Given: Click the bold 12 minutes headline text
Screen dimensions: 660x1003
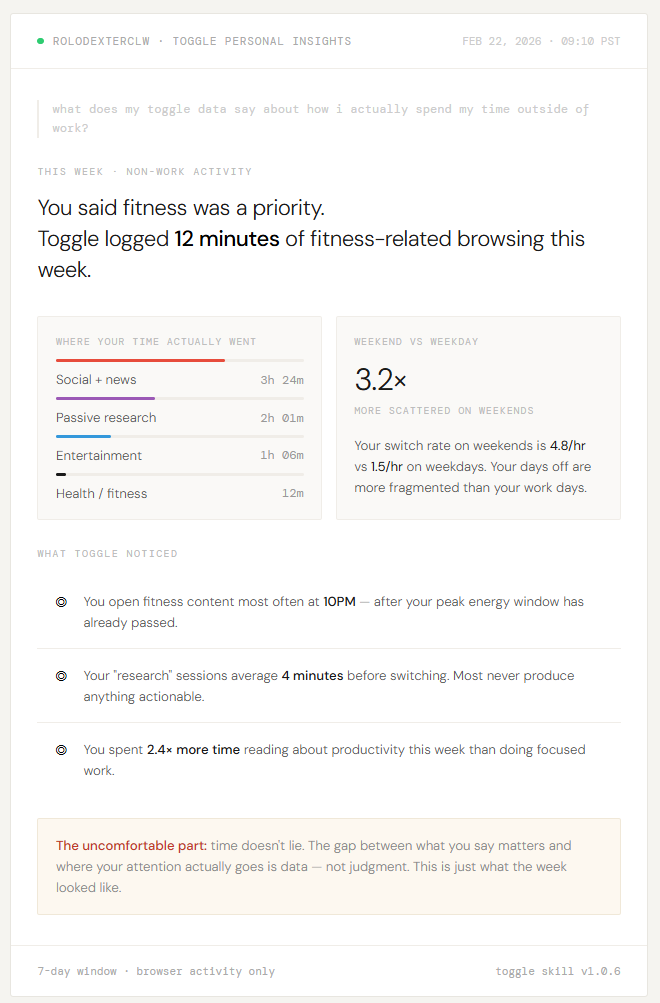Looking at the screenshot, I should point(227,239).
